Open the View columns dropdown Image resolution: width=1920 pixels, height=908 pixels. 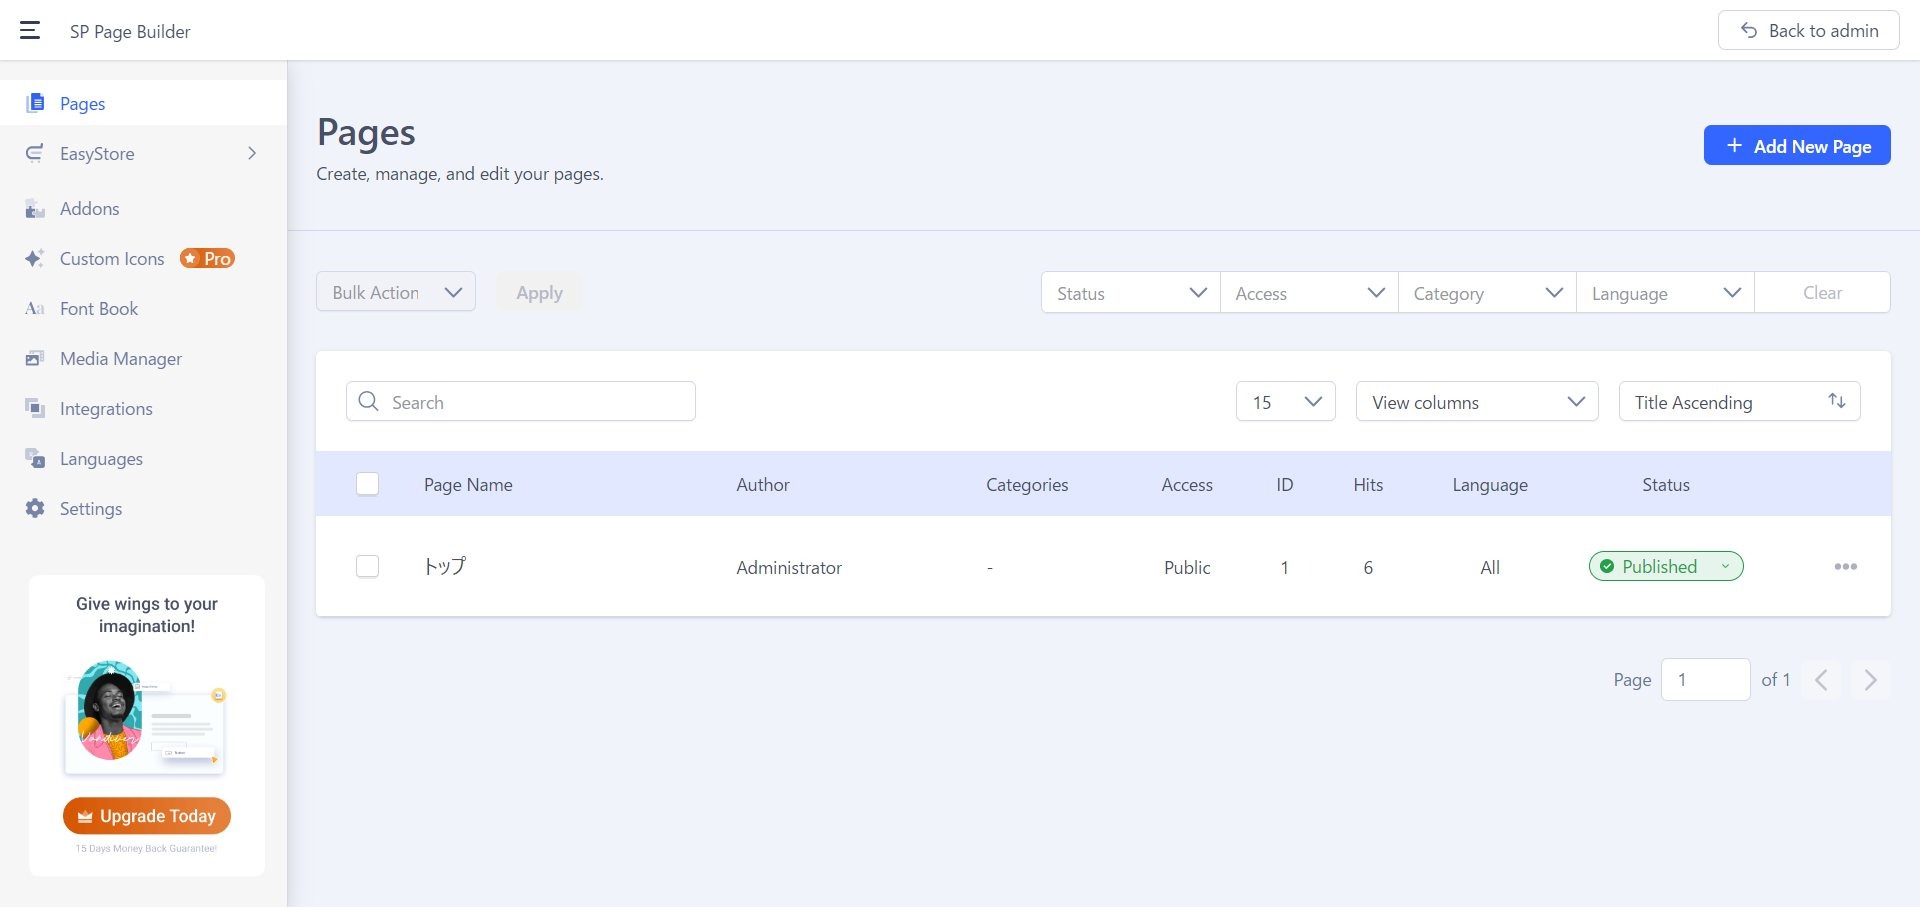click(x=1476, y=402)
